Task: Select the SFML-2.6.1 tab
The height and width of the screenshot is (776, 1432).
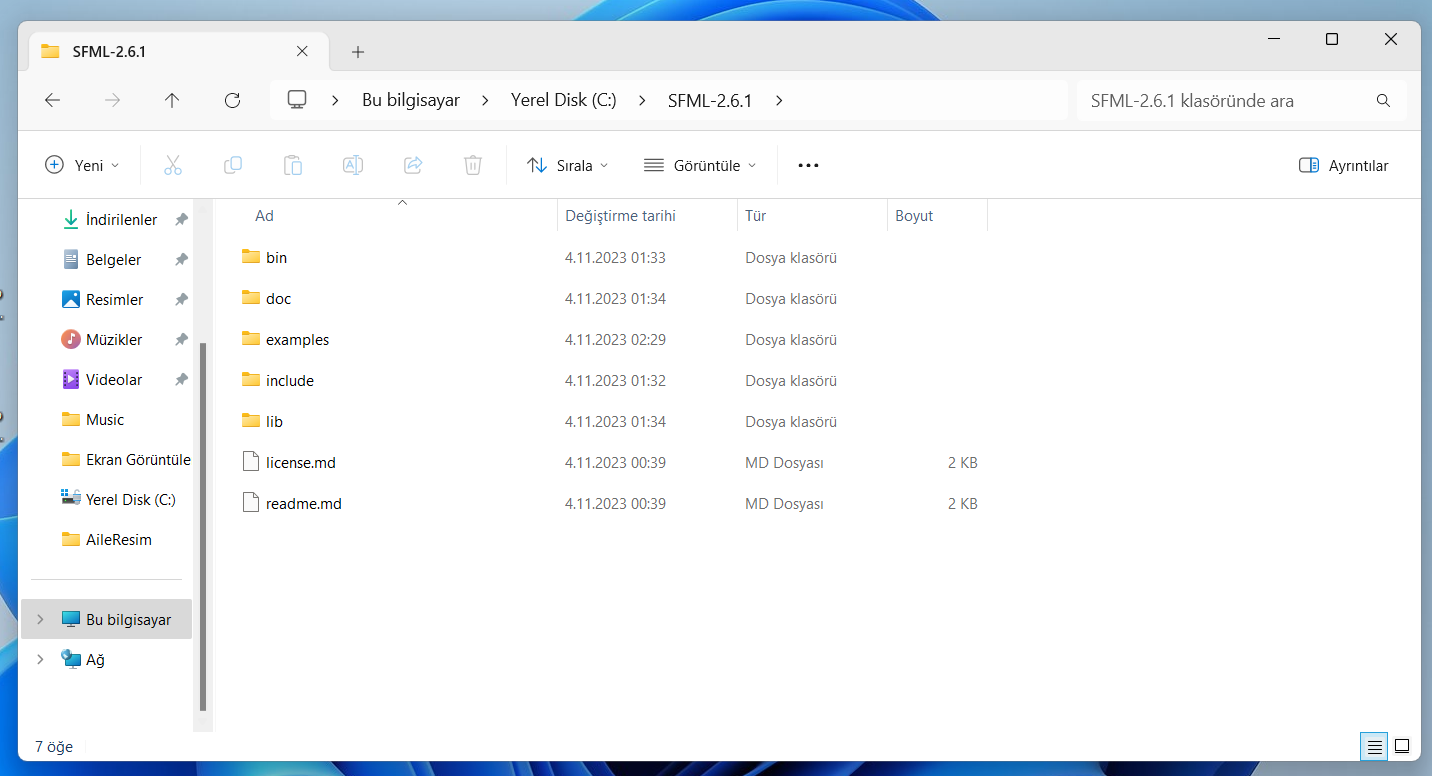Action: [177, 51]
